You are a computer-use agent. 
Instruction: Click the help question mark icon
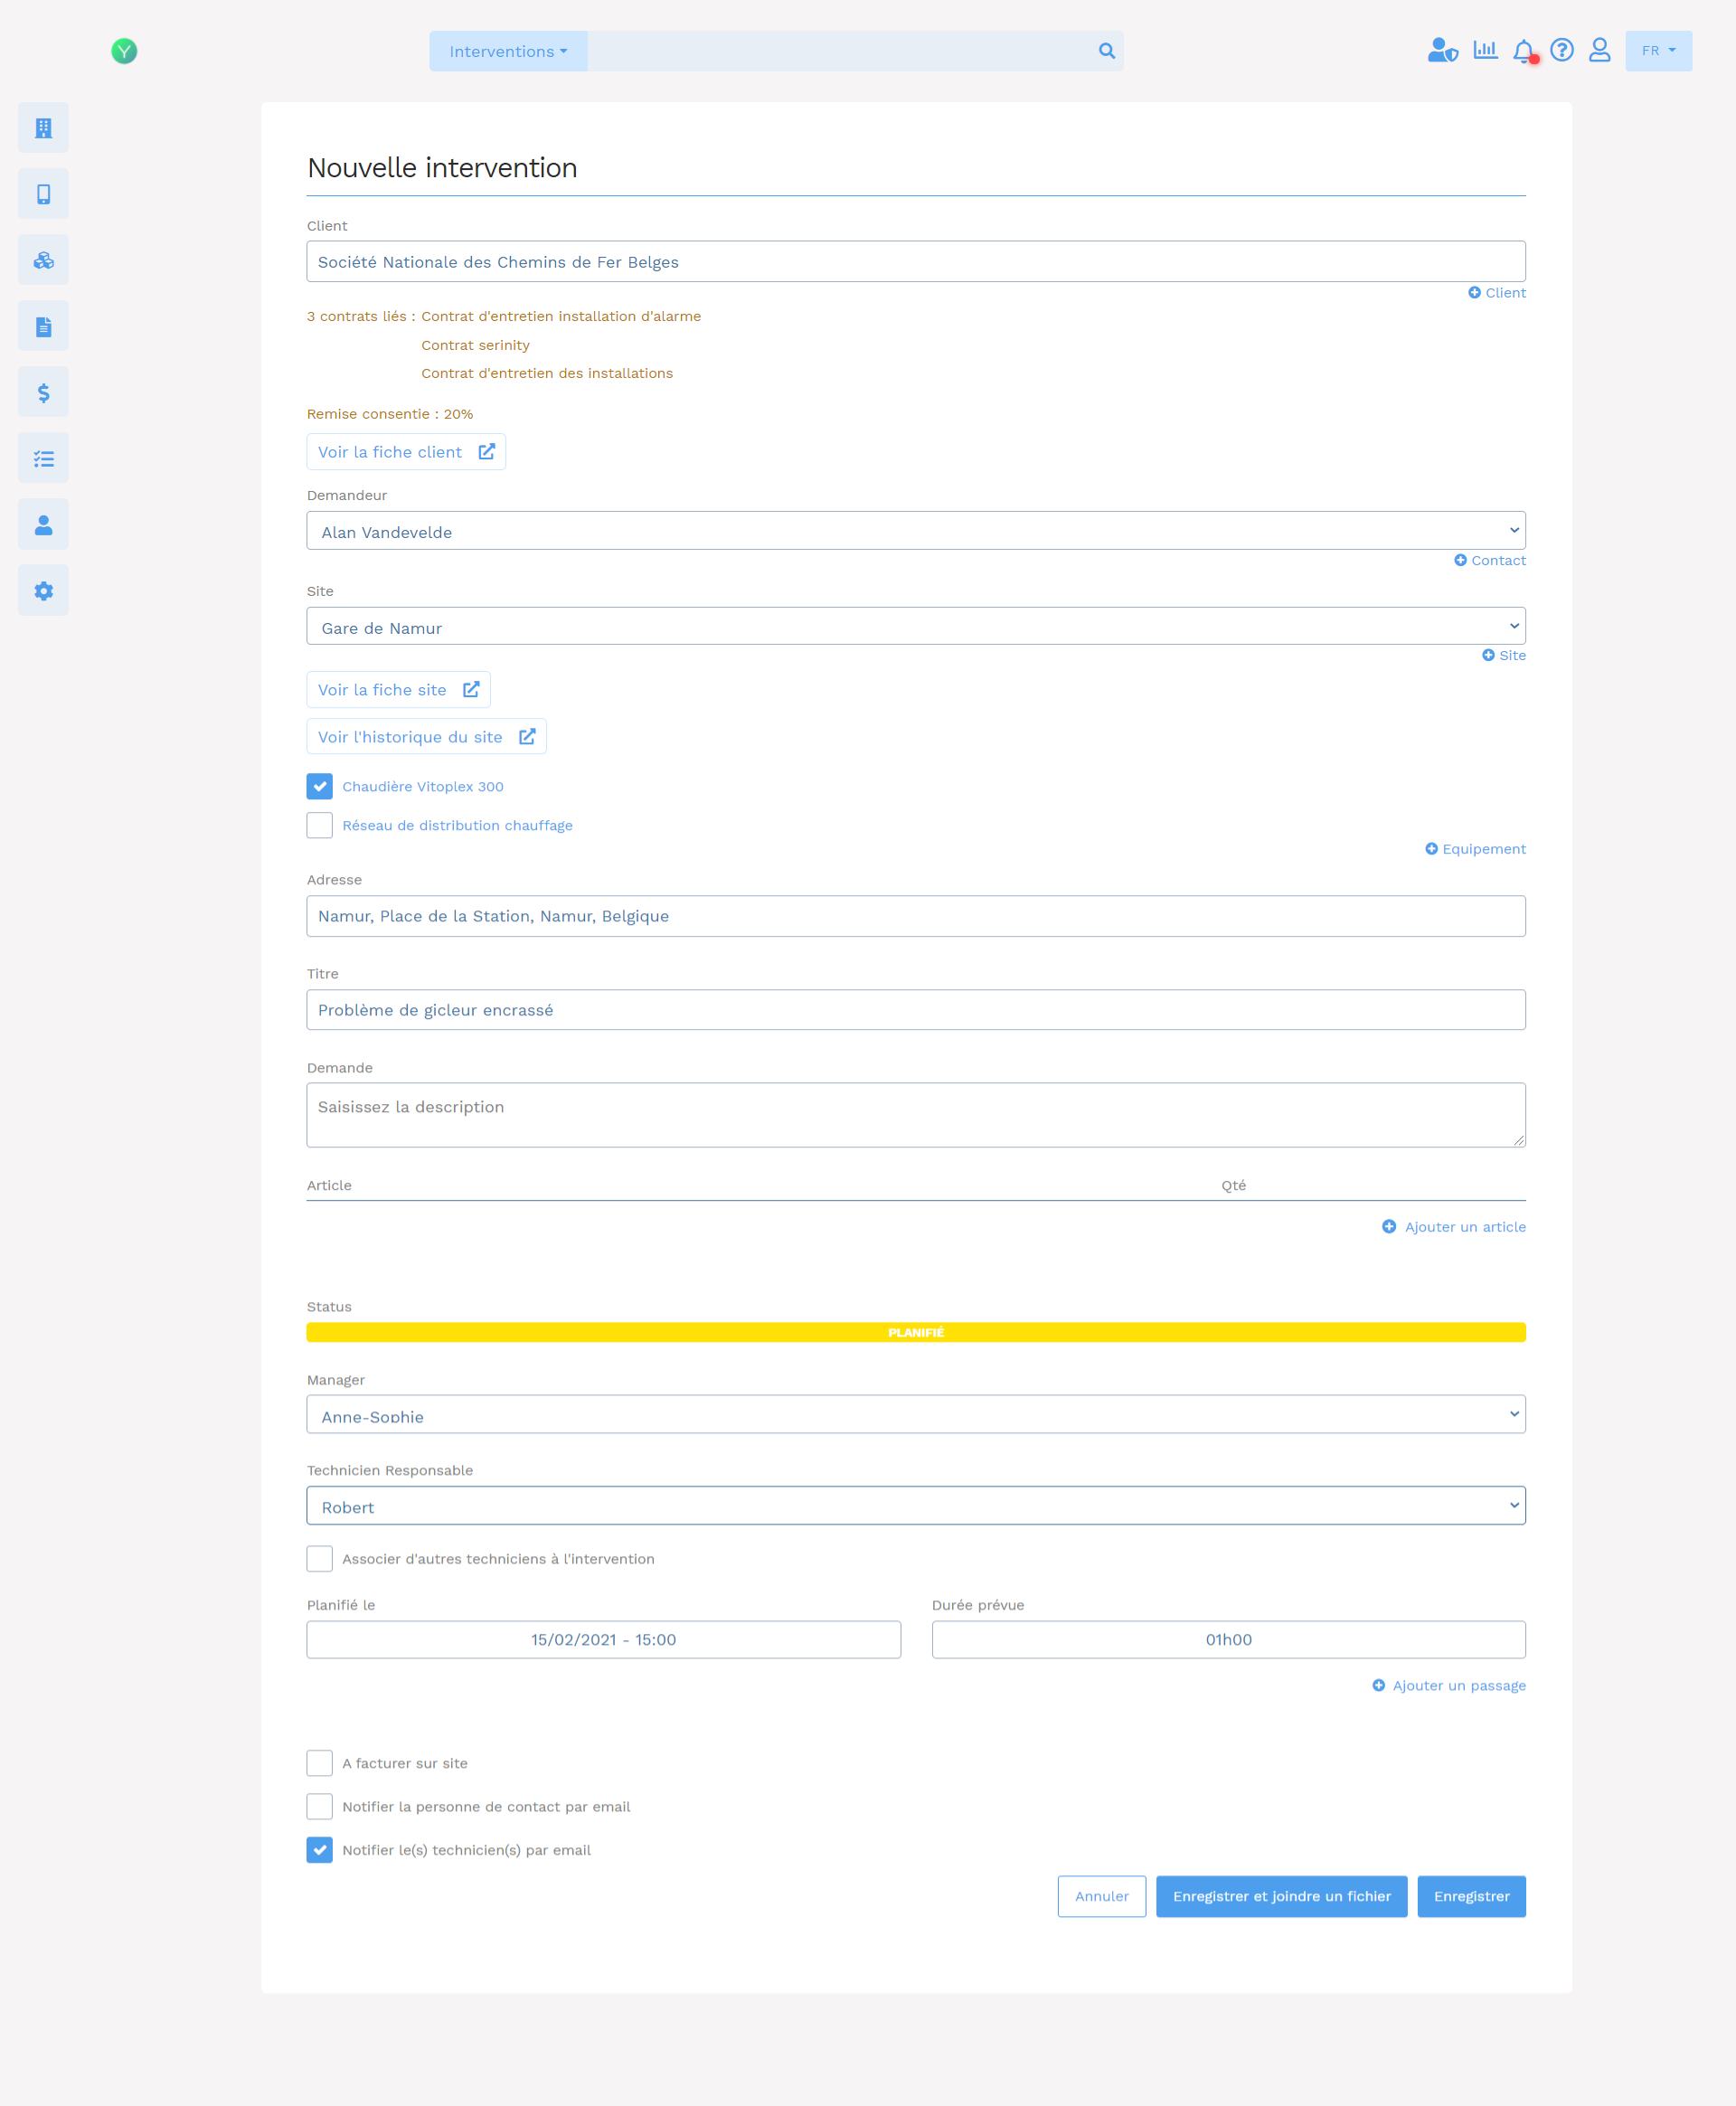1561,50
